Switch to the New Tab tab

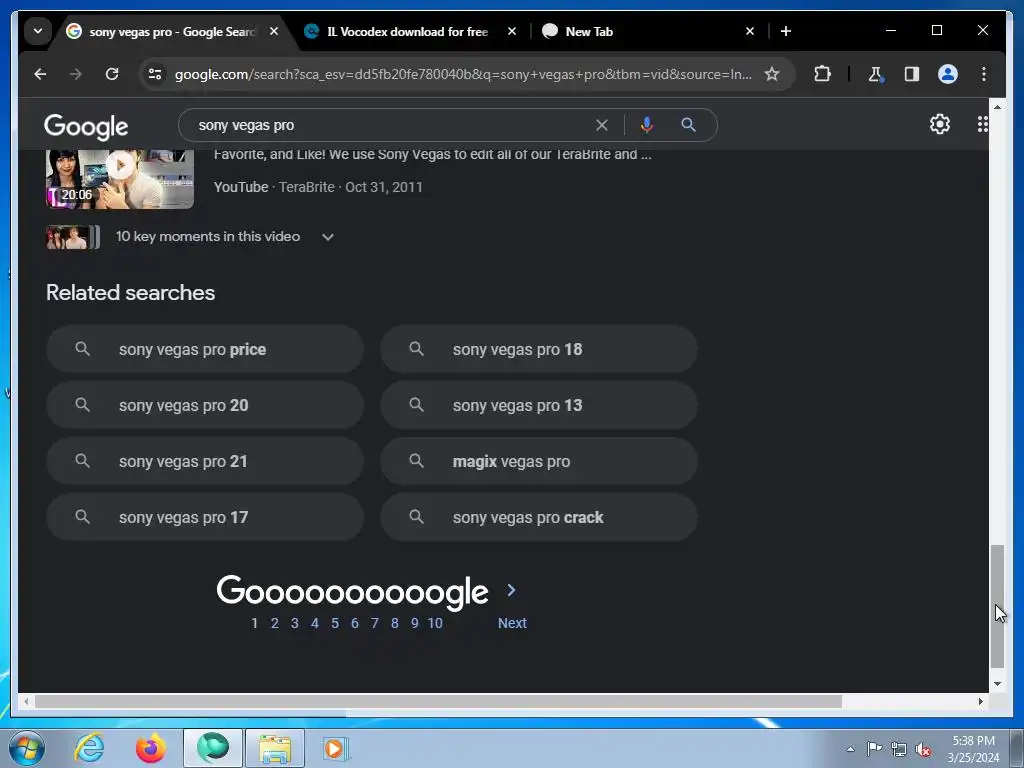click(x=647, y=31)
